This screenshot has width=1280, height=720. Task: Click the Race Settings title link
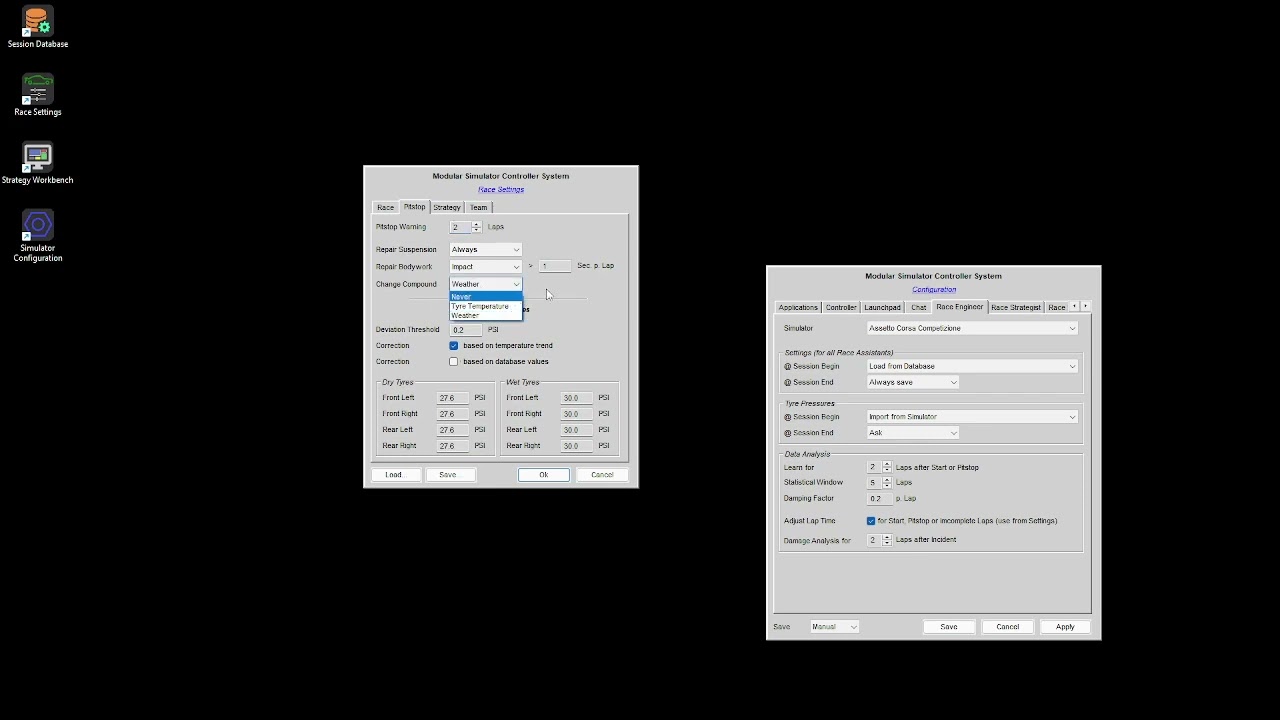(501, 189)
